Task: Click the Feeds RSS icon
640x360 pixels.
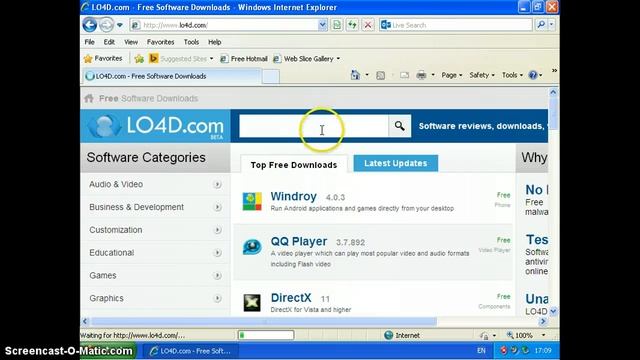Action: click(380, 76)
